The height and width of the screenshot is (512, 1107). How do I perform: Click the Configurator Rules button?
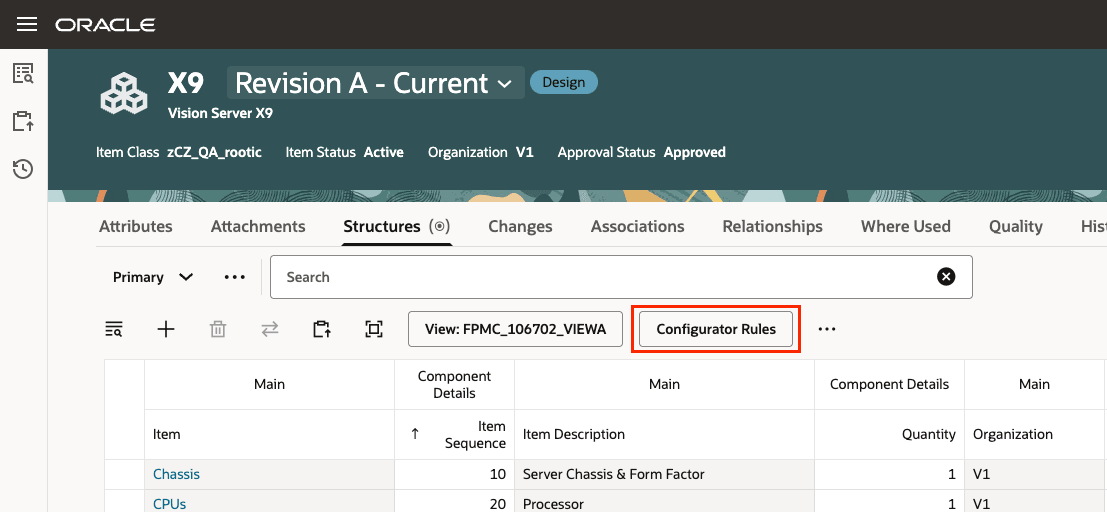click(716, 329)
